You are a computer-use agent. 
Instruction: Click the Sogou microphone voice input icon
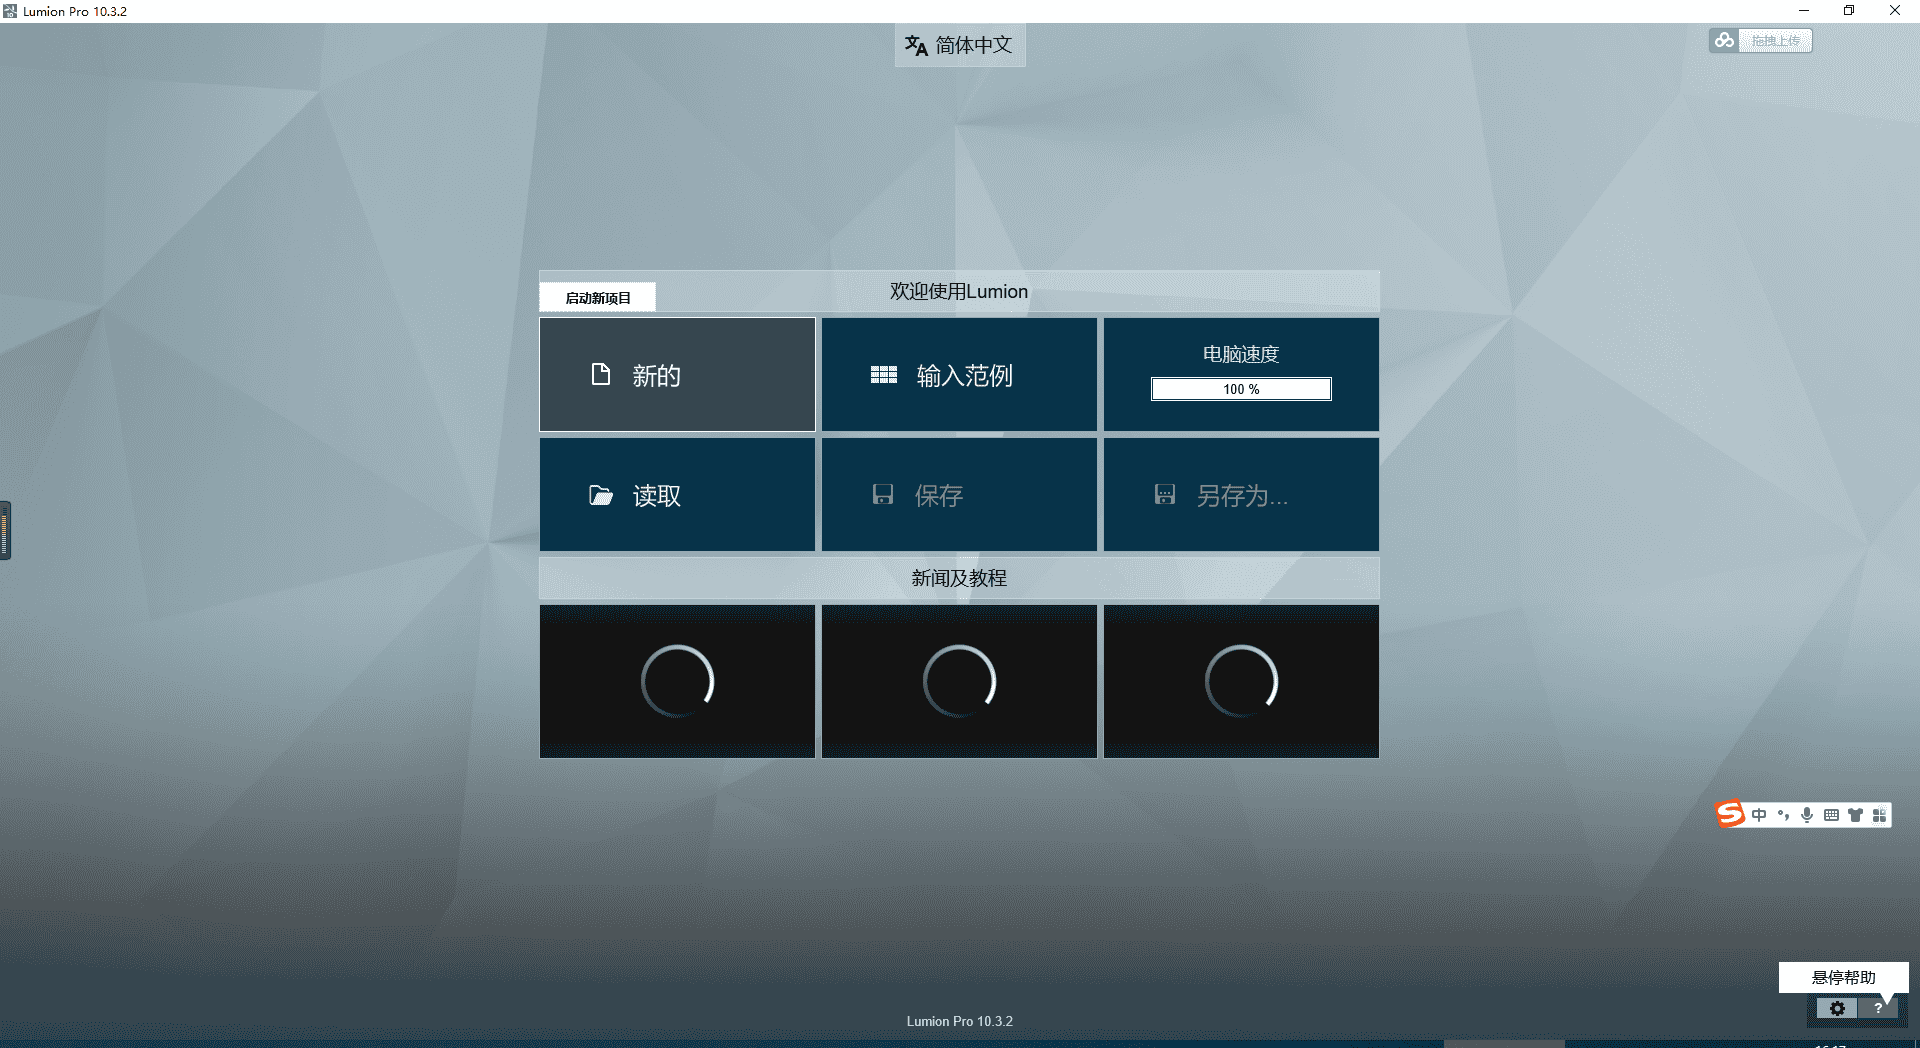pos(1807,815)
